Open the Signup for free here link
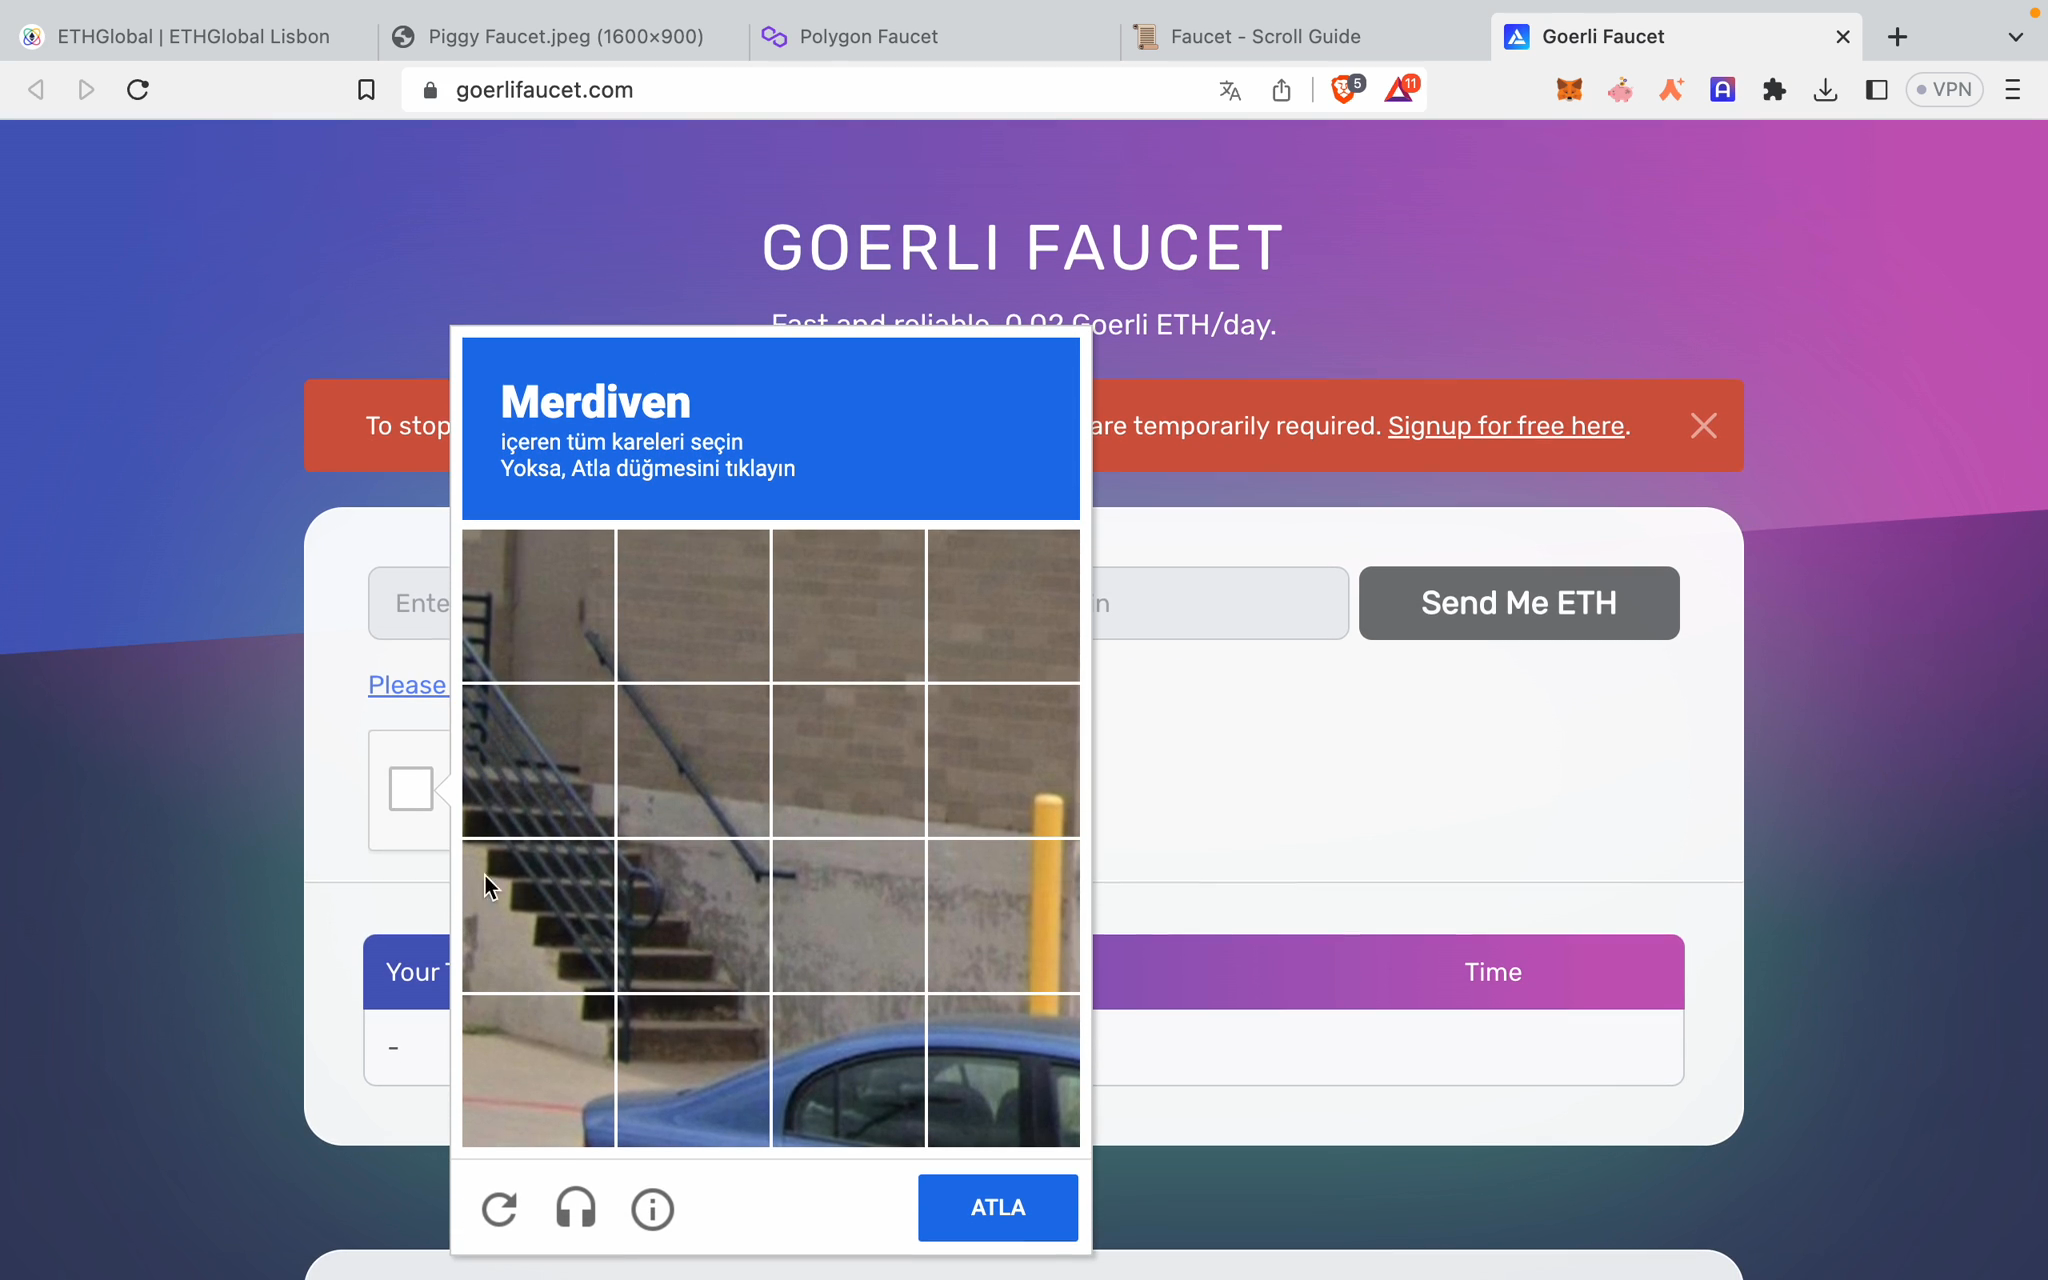 [x=1505, y=426]
